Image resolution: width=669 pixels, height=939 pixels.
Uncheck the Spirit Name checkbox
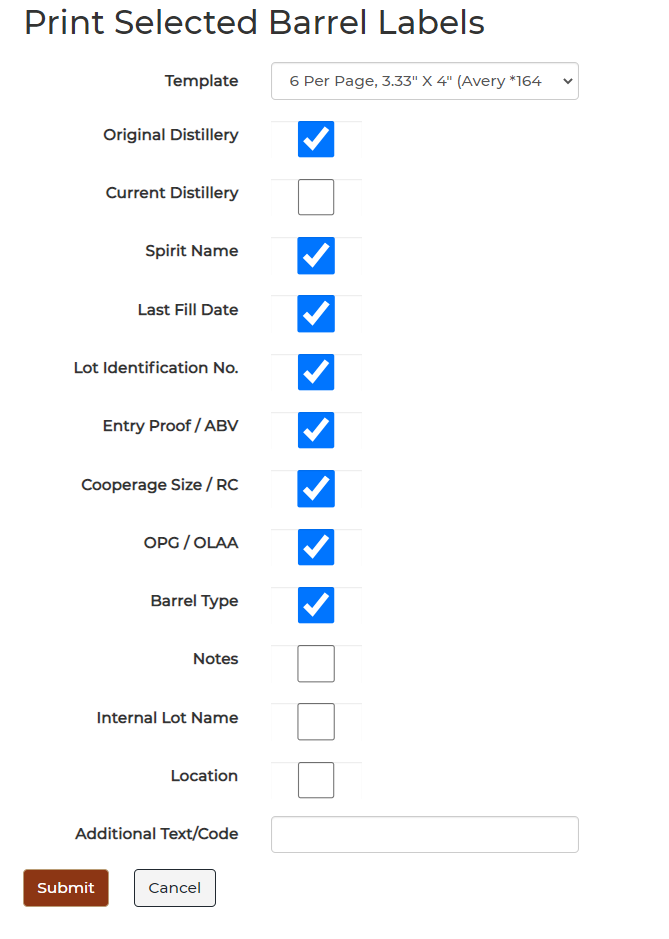click(x=316, y=256)
